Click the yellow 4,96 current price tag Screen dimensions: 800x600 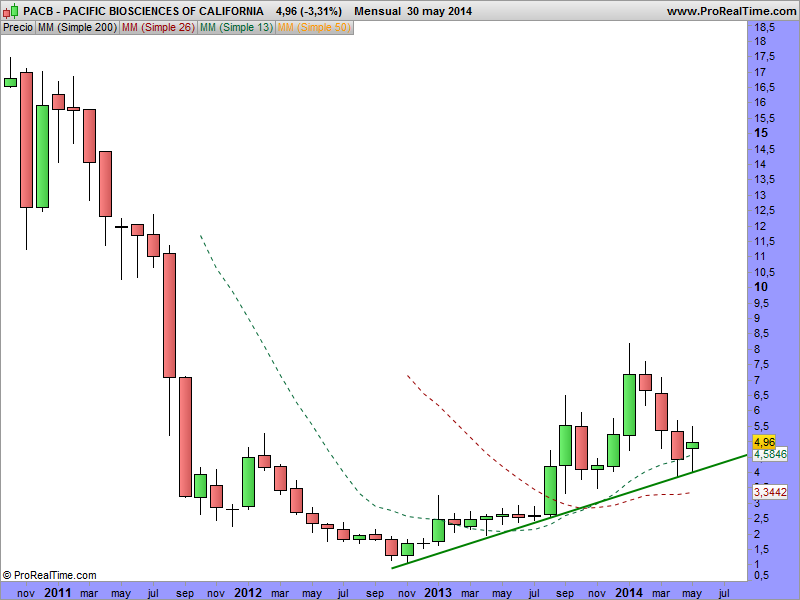click(764, 442)
